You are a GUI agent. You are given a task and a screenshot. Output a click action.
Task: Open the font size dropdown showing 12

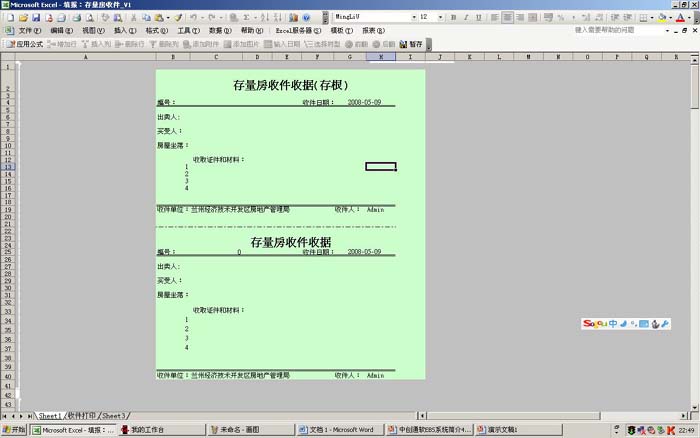pos(440,18)
